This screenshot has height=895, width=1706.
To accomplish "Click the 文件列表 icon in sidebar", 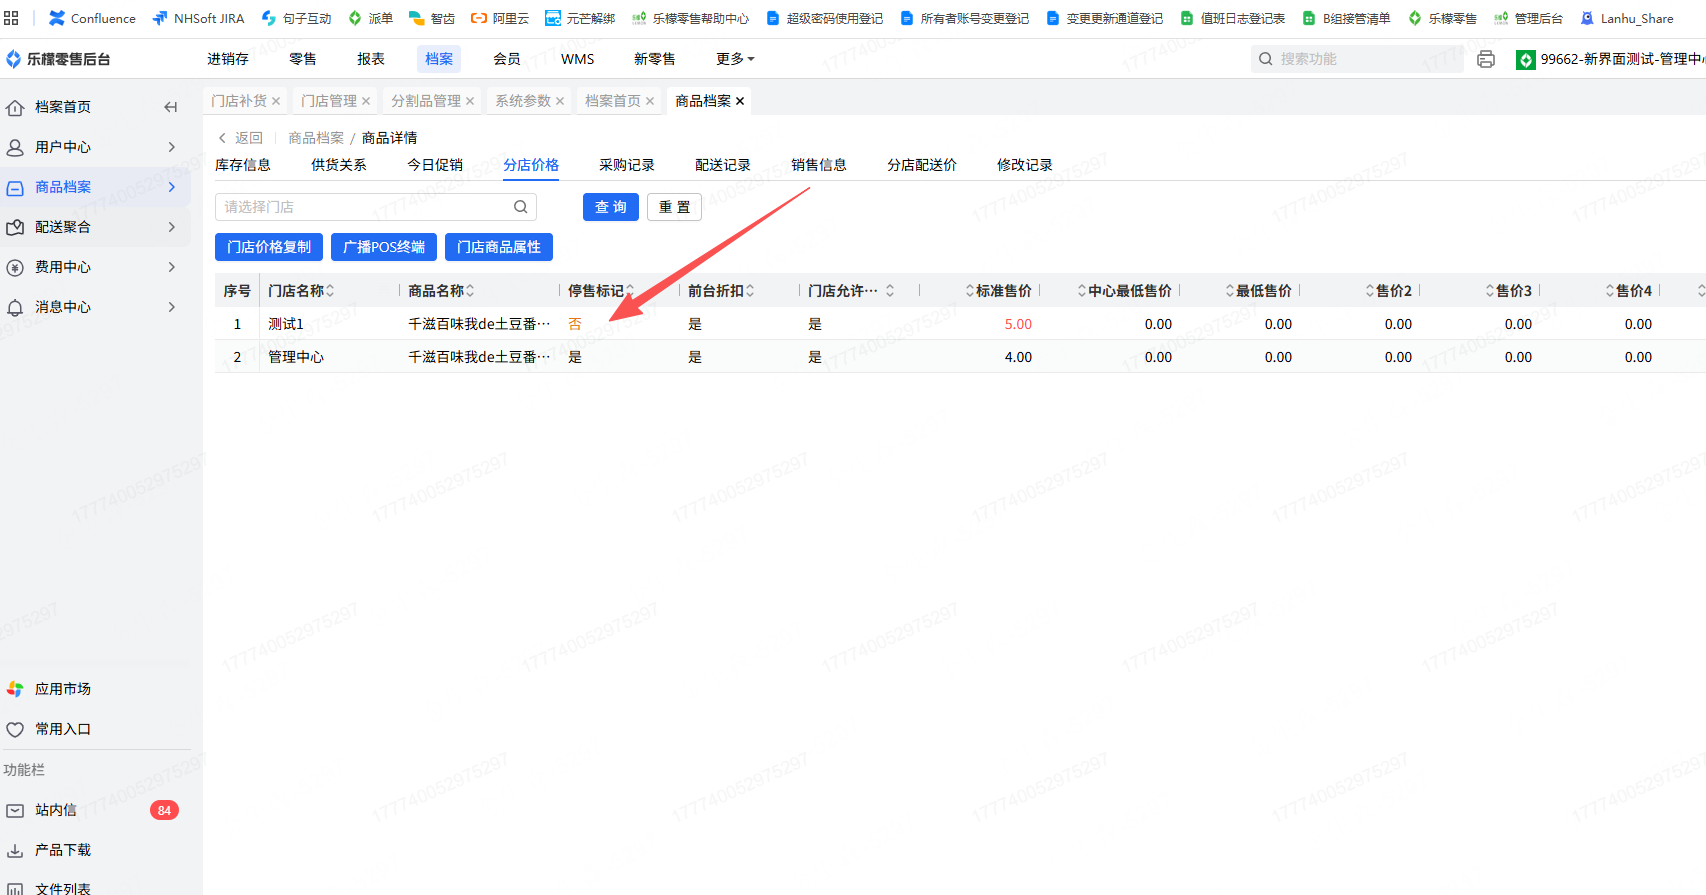I will coord(15,889).
